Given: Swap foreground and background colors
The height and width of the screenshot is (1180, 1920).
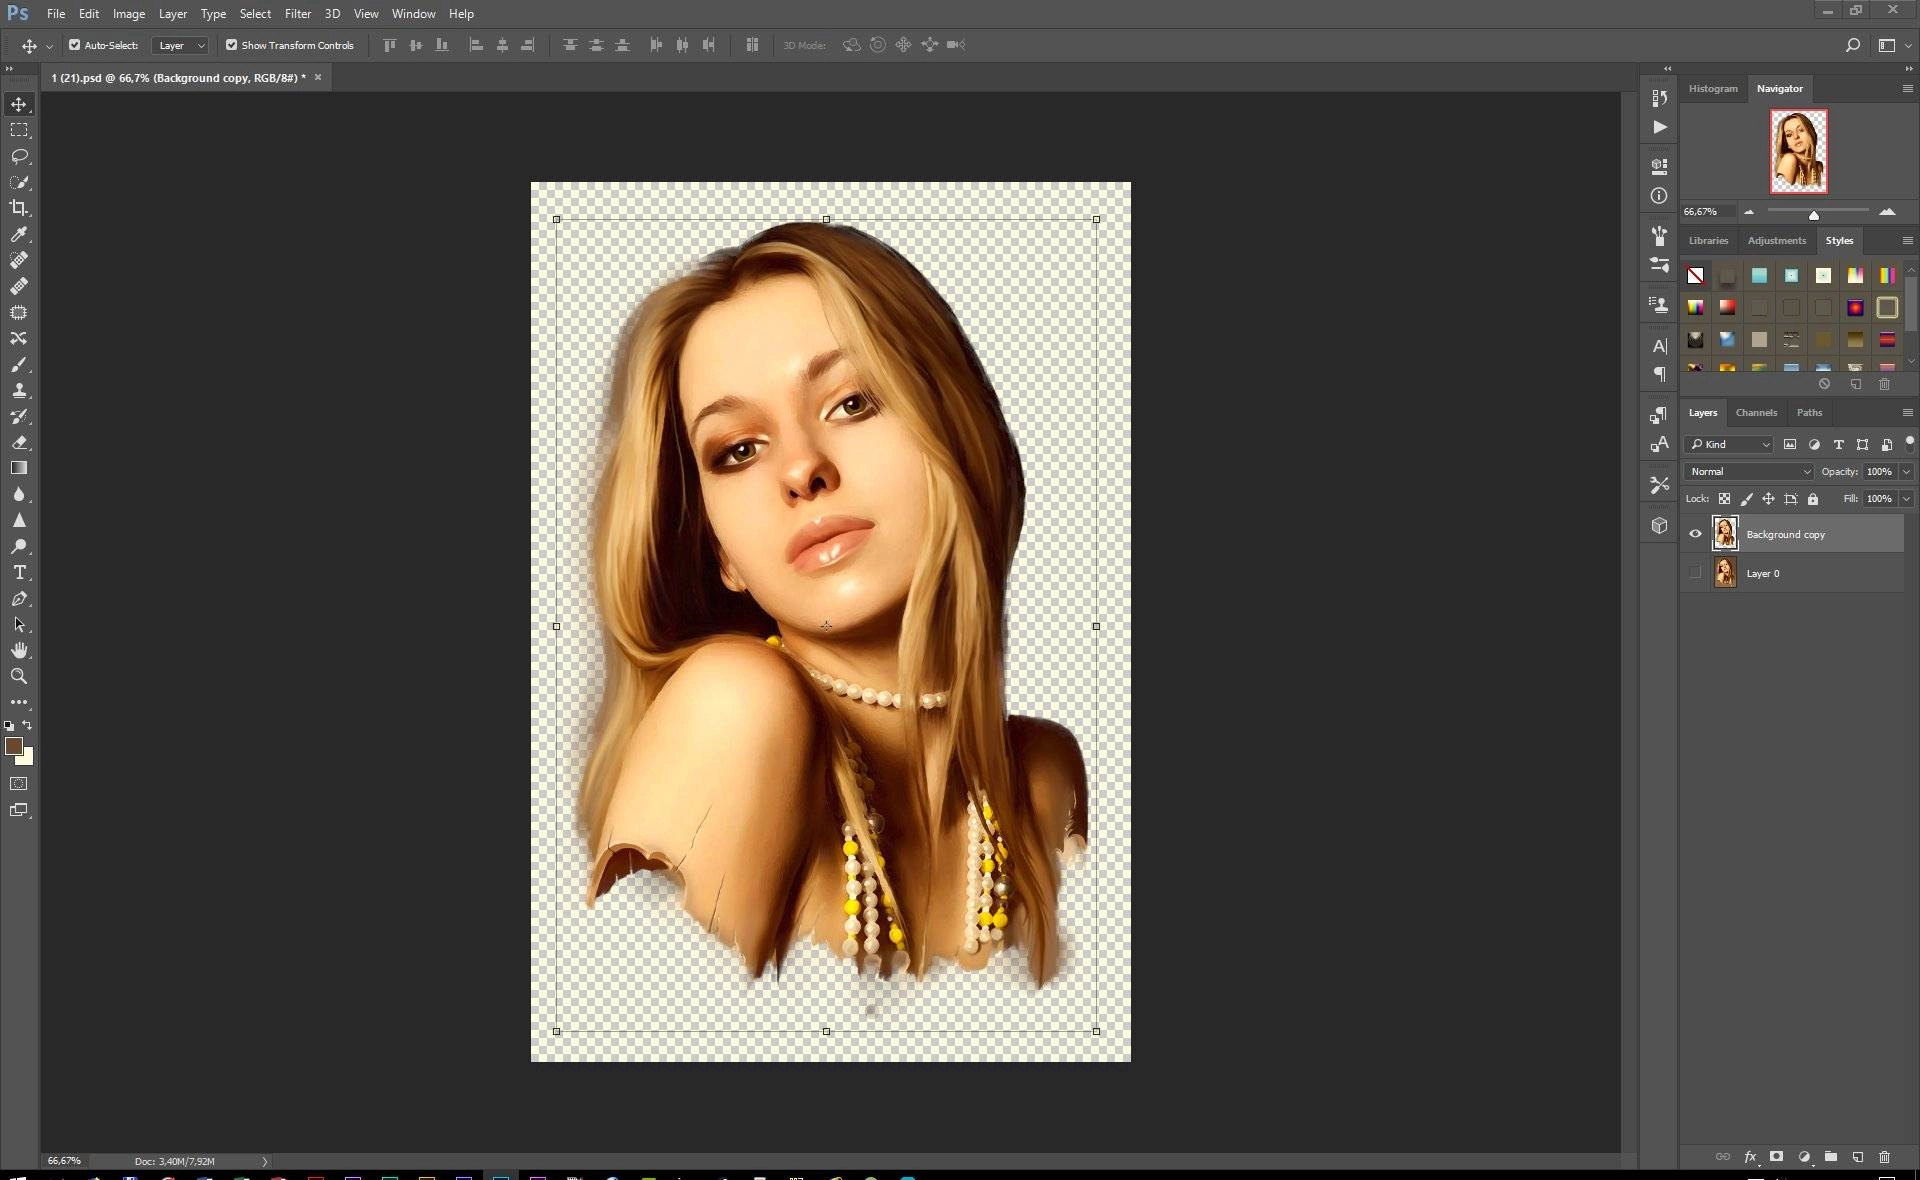Looking at the screenshot, I should click(x=28, y=725).
